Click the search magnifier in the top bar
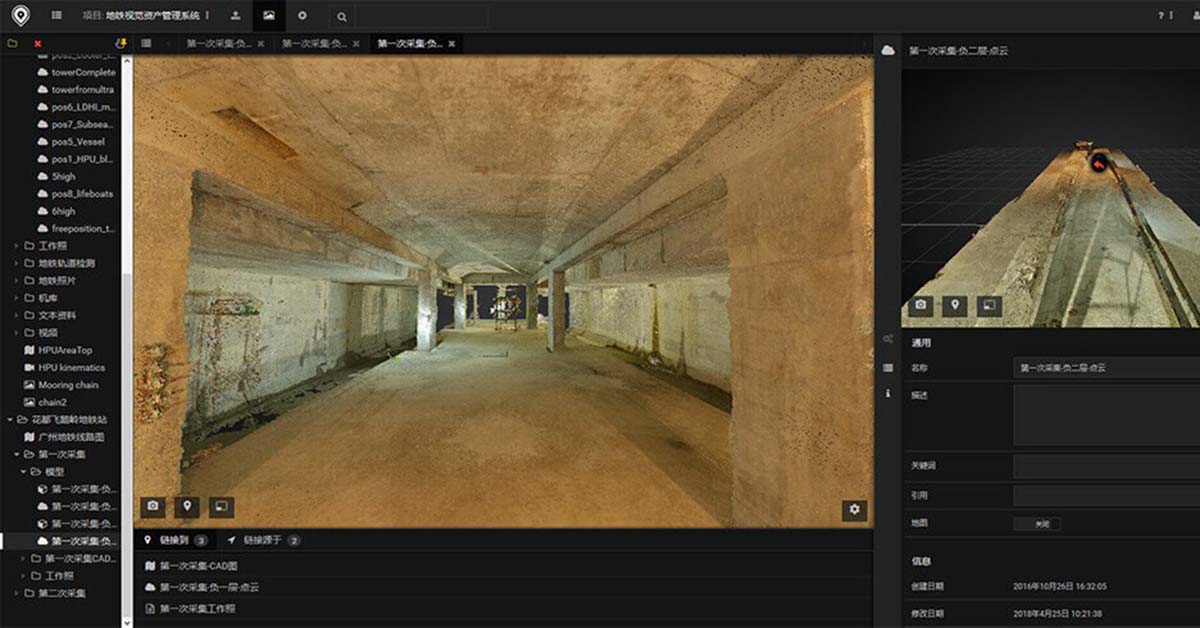1200x628 pixels. coord(341,17)
